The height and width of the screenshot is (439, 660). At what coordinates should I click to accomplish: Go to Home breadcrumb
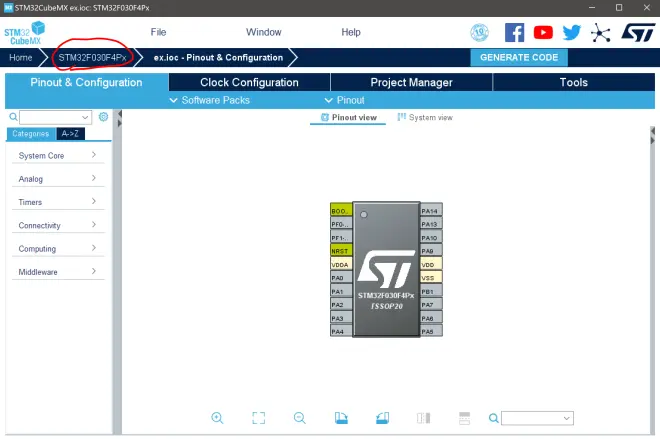click(21, 58)
